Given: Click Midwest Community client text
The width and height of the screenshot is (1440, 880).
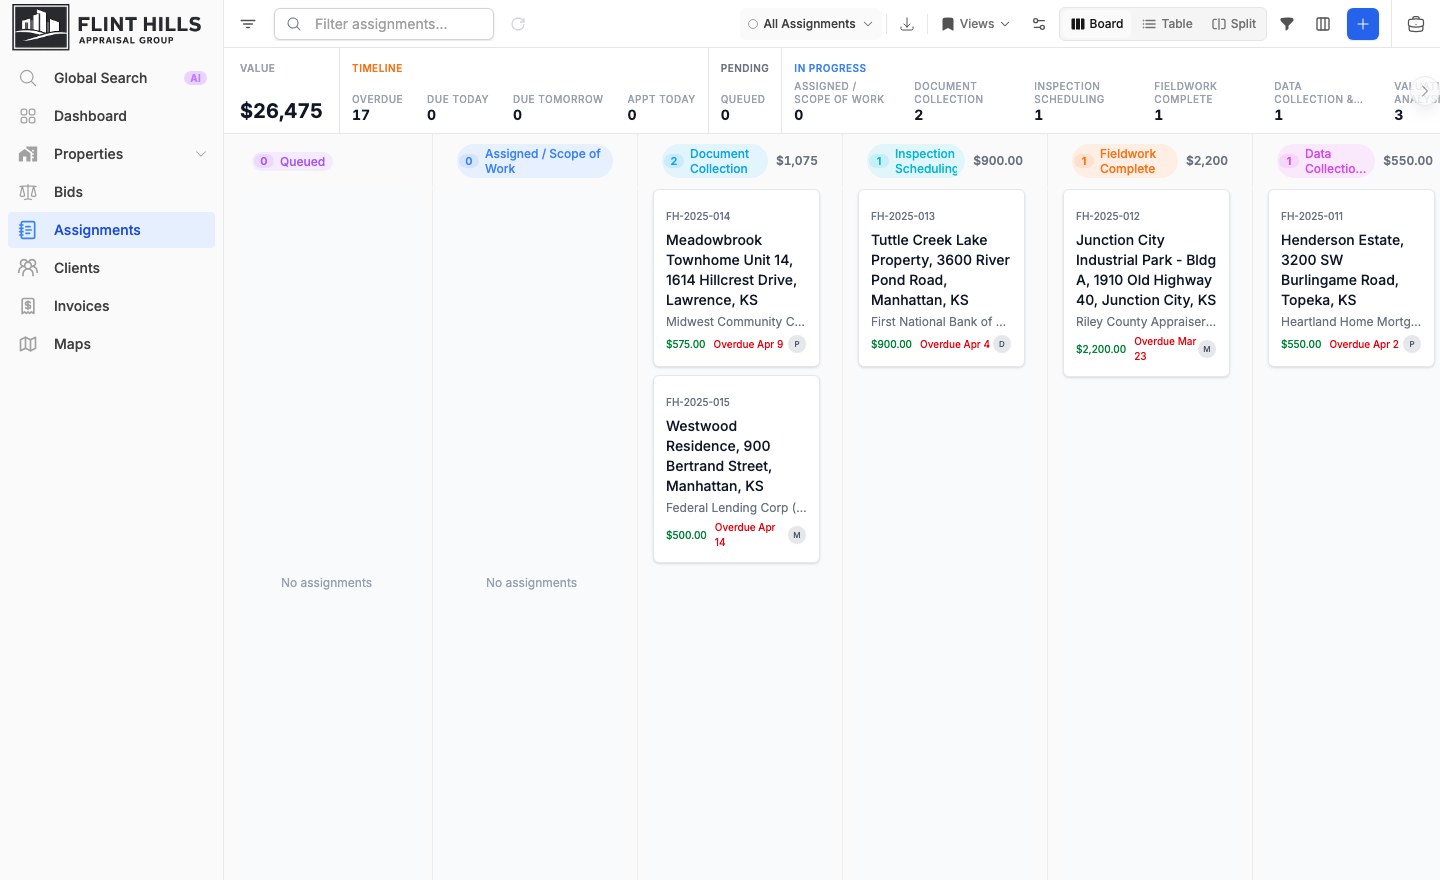Looking at the screenshot, I should [735, 322].
